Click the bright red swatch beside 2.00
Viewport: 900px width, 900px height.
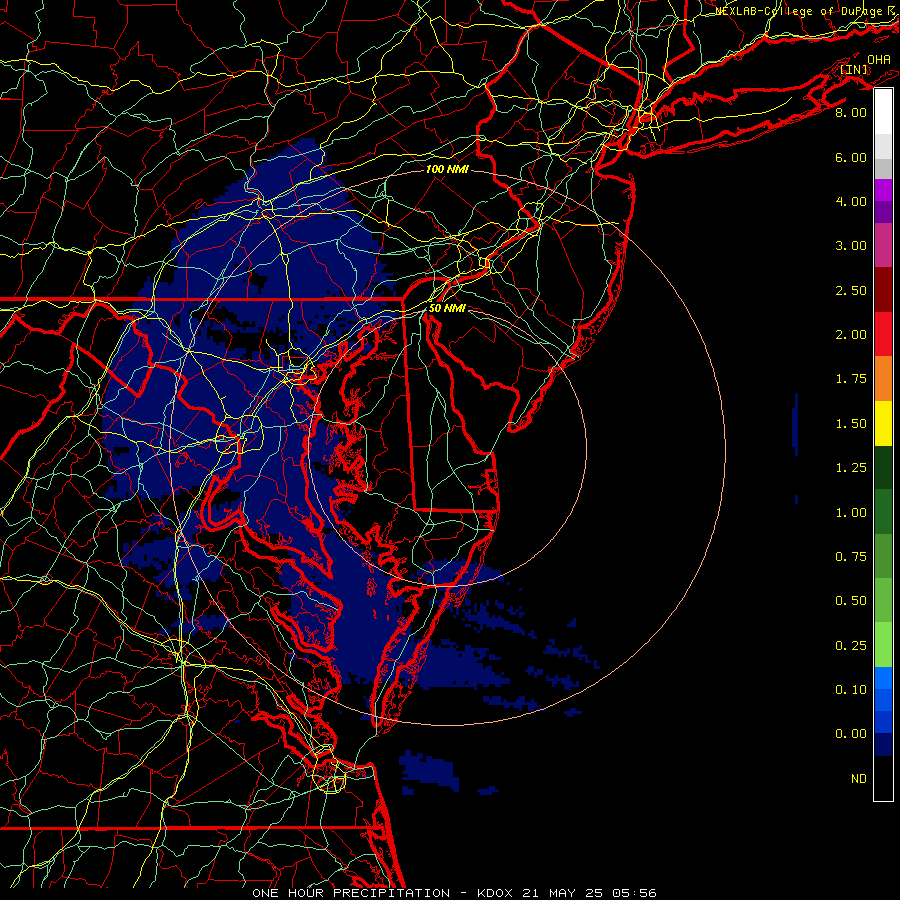tap(883, 334)
